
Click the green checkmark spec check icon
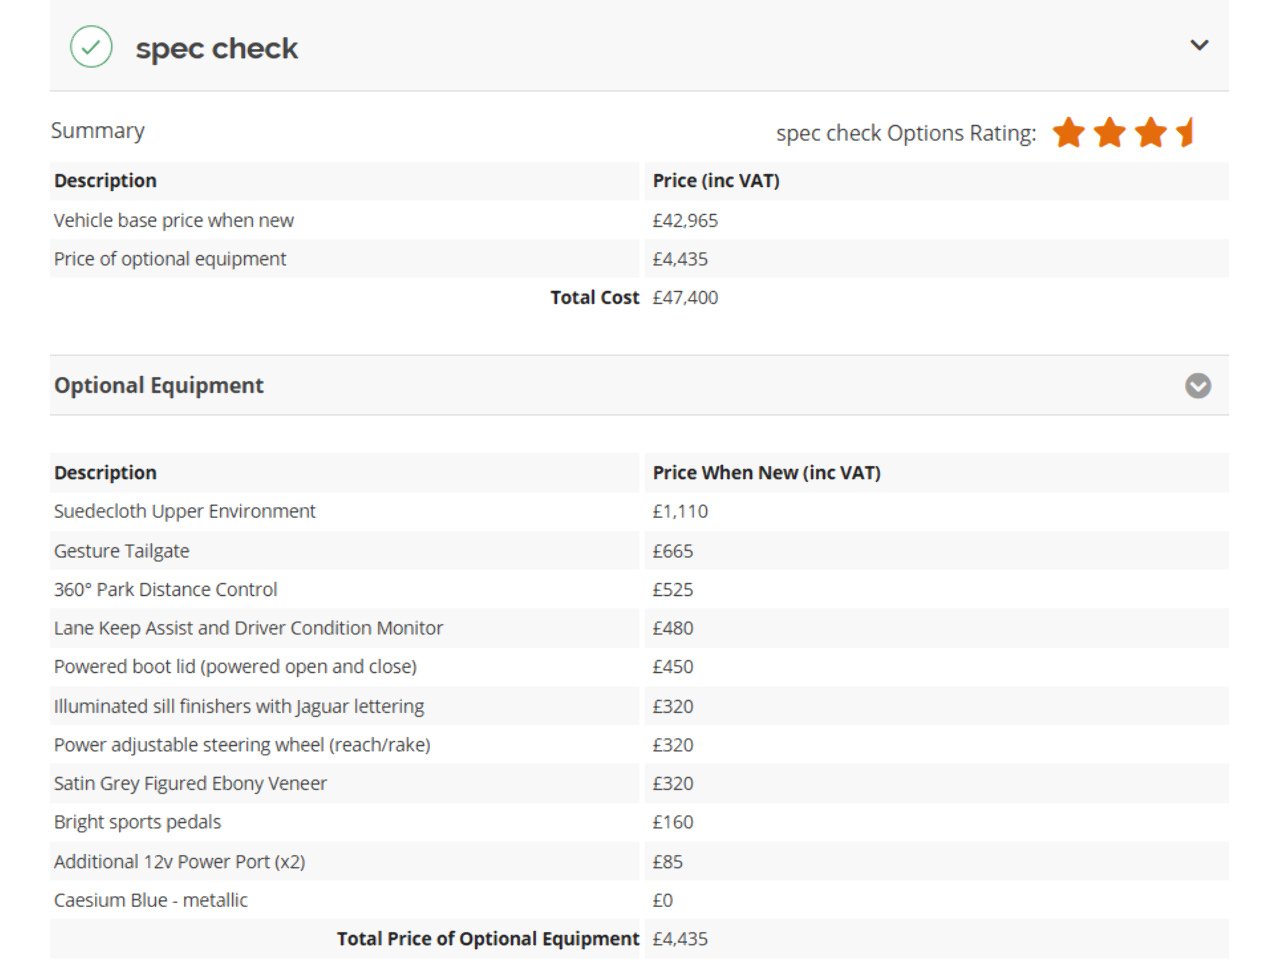[91, 47]
